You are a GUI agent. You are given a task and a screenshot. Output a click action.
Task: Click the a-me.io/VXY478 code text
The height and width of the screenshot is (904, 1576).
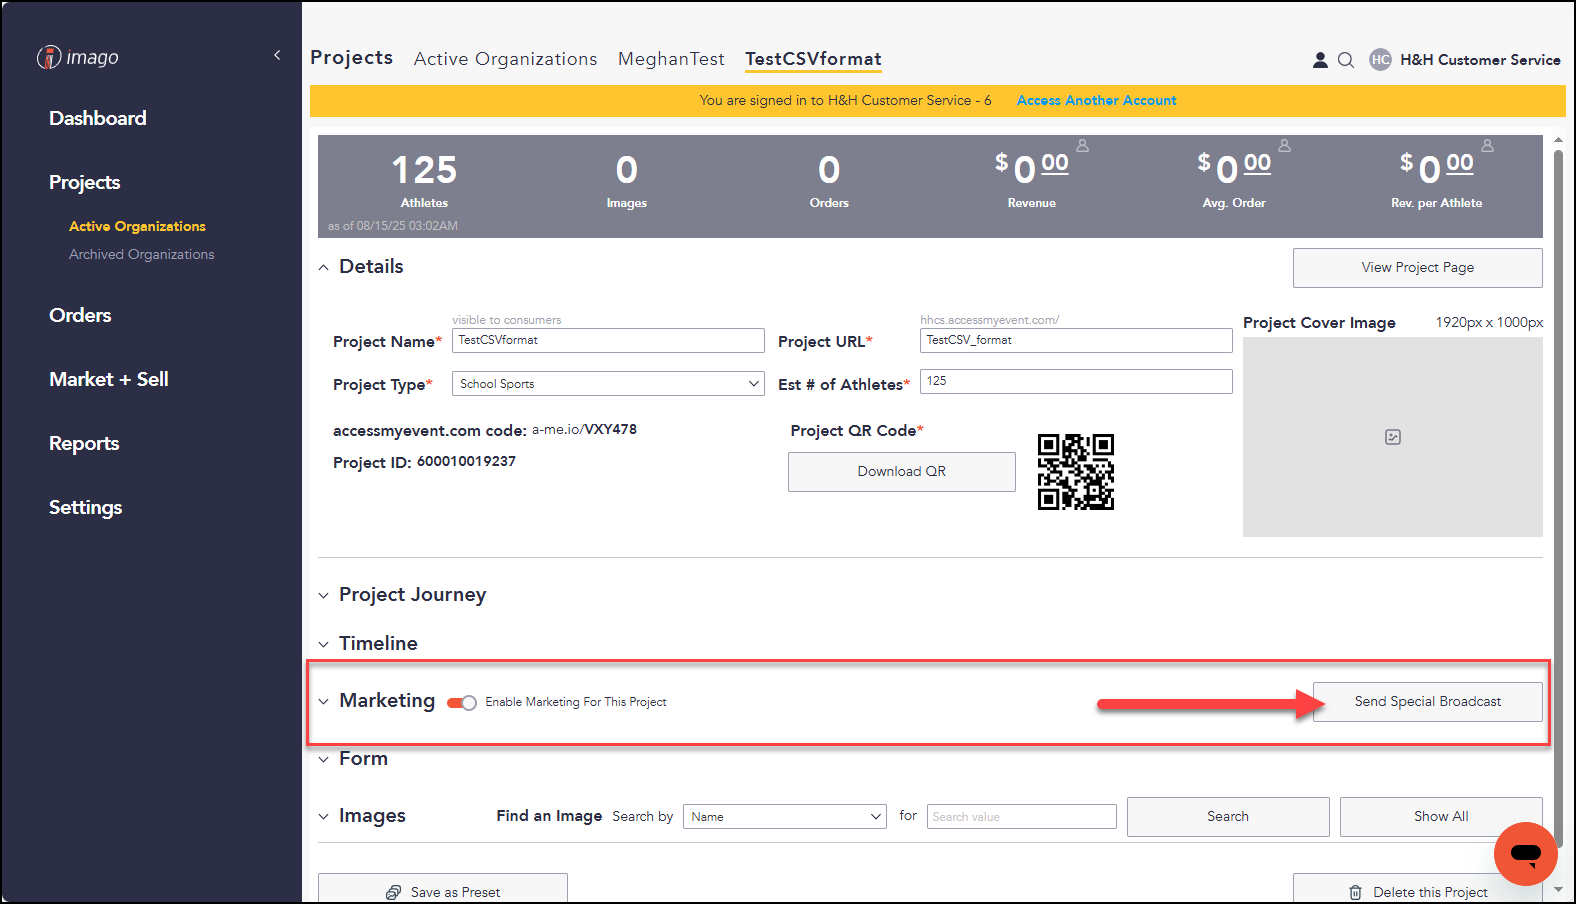pos(584,430)
